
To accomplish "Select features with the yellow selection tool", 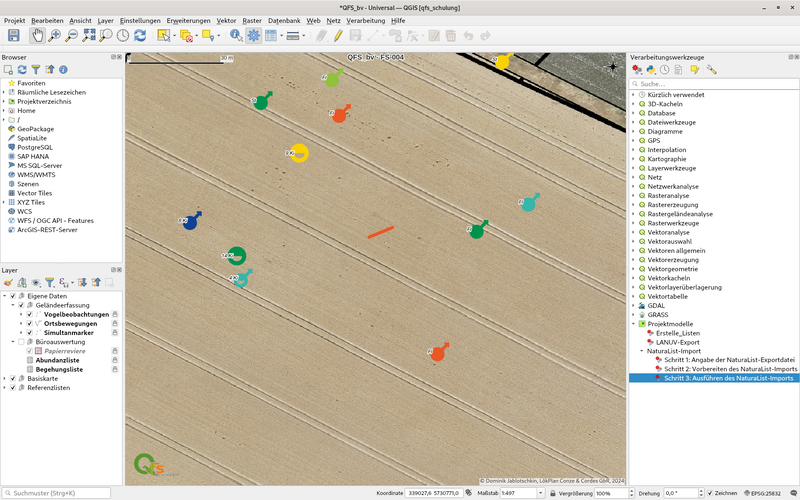I will click(x=163, y=35).
